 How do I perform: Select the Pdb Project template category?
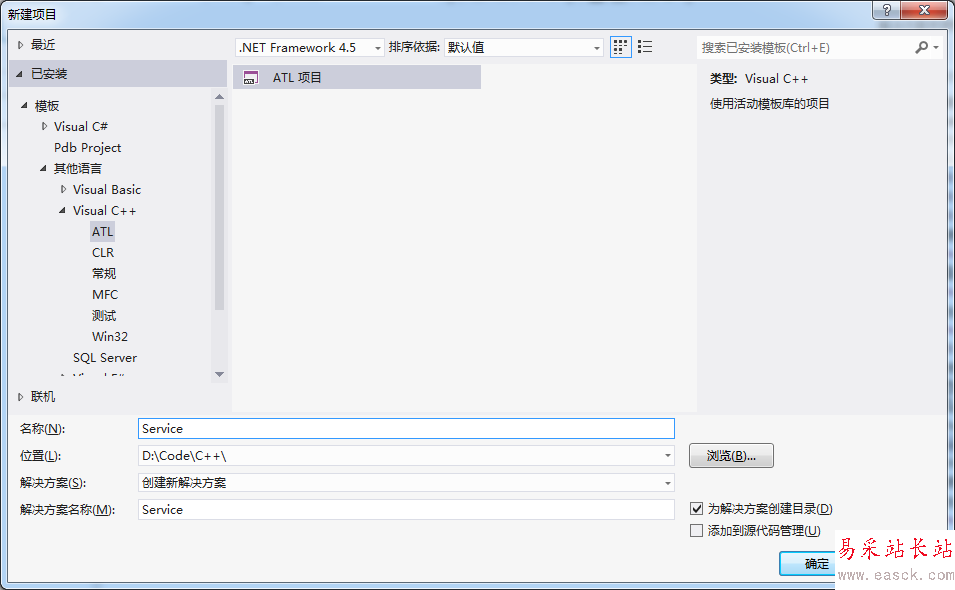[87, 147]
